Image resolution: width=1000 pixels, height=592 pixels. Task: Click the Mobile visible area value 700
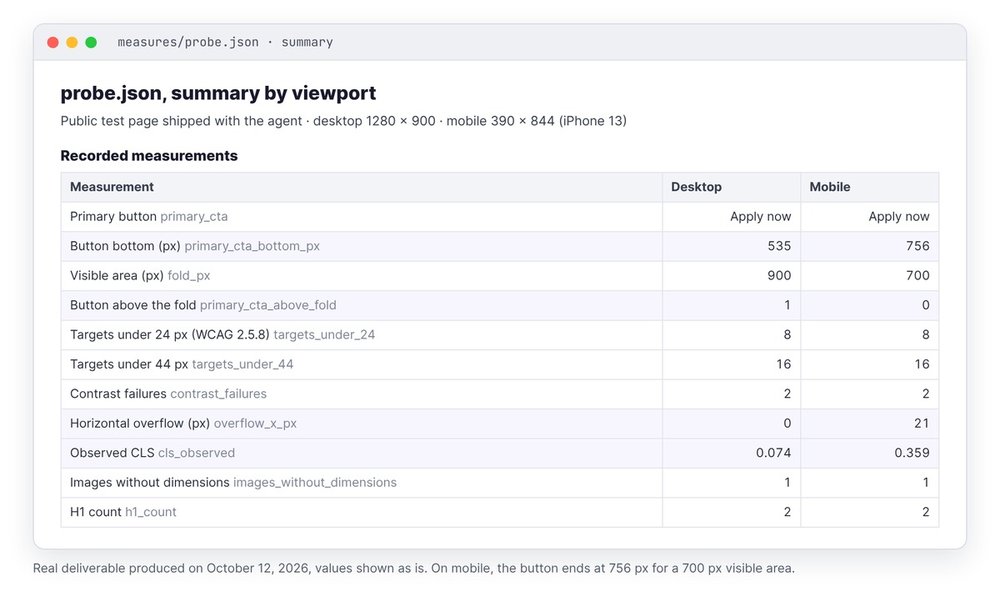tap(918, 275)
